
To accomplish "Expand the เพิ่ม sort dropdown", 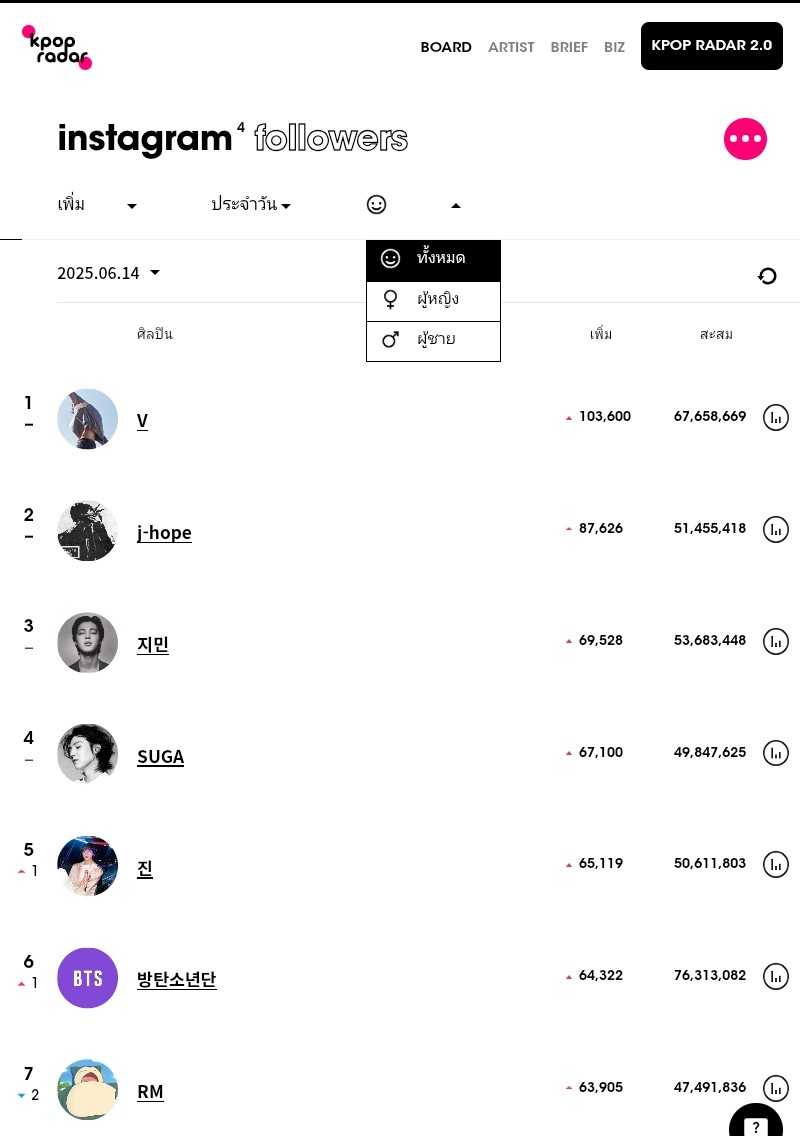I will (x=97, y=204).
